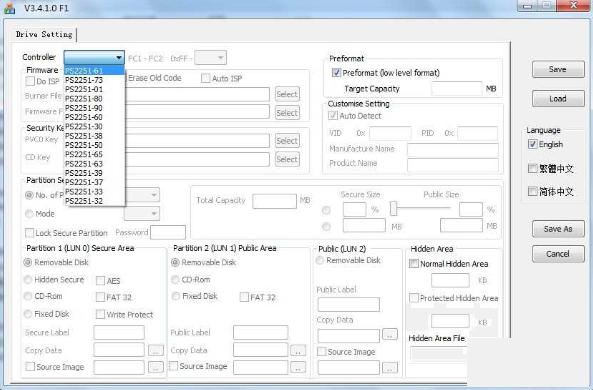The image size is (593, 390).
Task: Click Select button for CD Key
Action: (x=287, y=159)
